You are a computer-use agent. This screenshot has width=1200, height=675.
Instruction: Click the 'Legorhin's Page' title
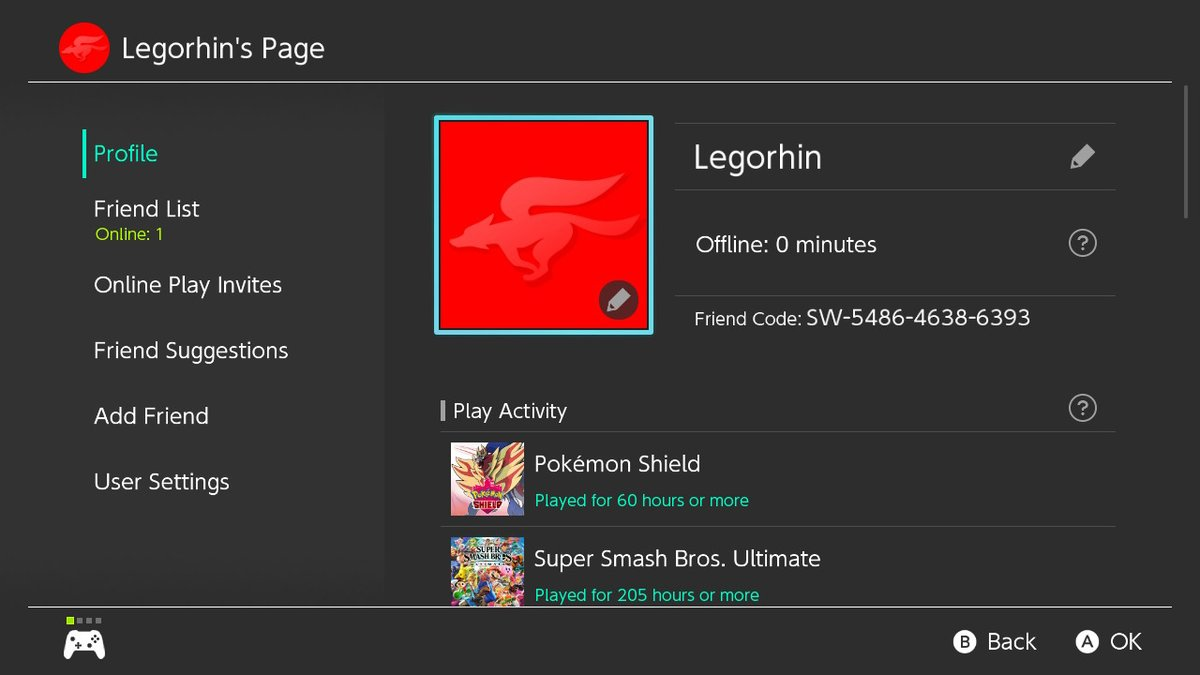tap(223, 48)
